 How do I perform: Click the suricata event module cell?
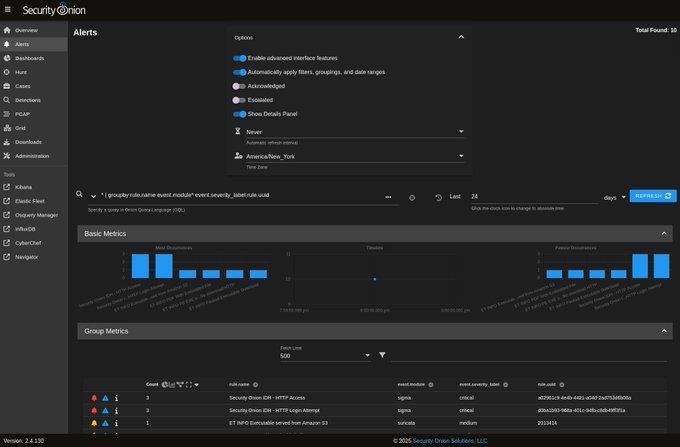[x=406, y=423]
